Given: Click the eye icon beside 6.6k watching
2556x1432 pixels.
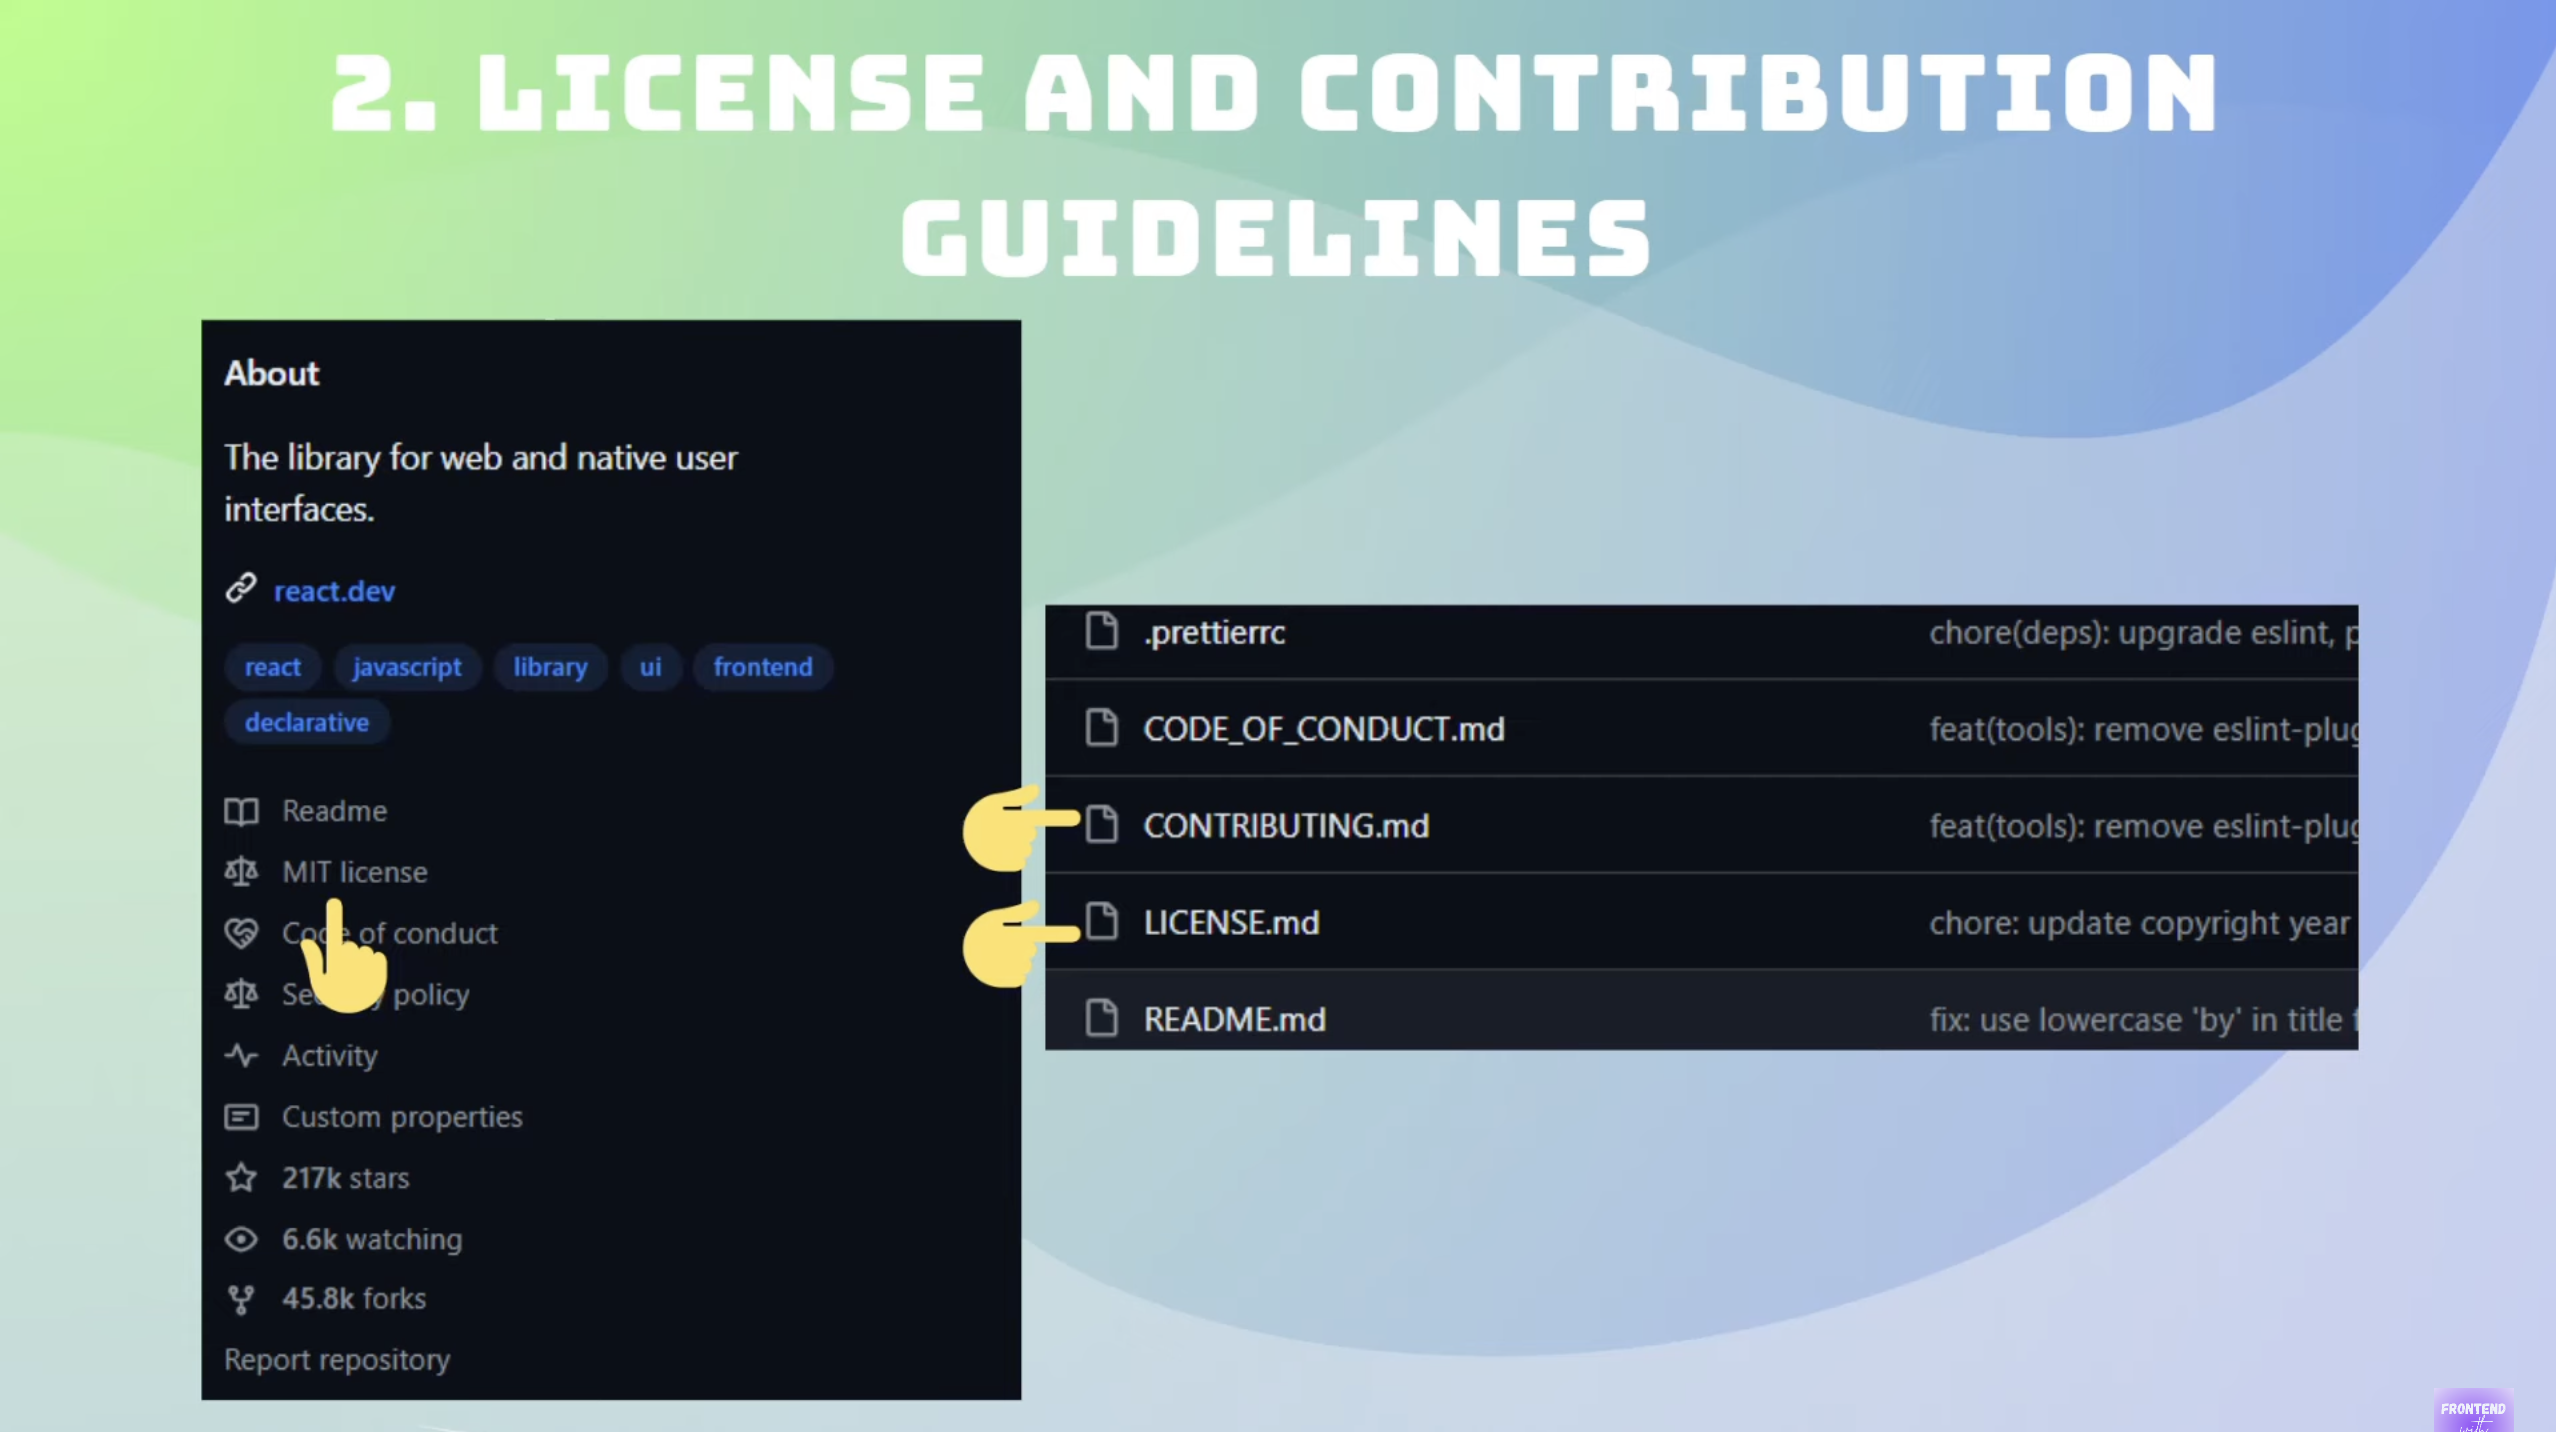Looking at the screenshot, I should coord(242,1239).
